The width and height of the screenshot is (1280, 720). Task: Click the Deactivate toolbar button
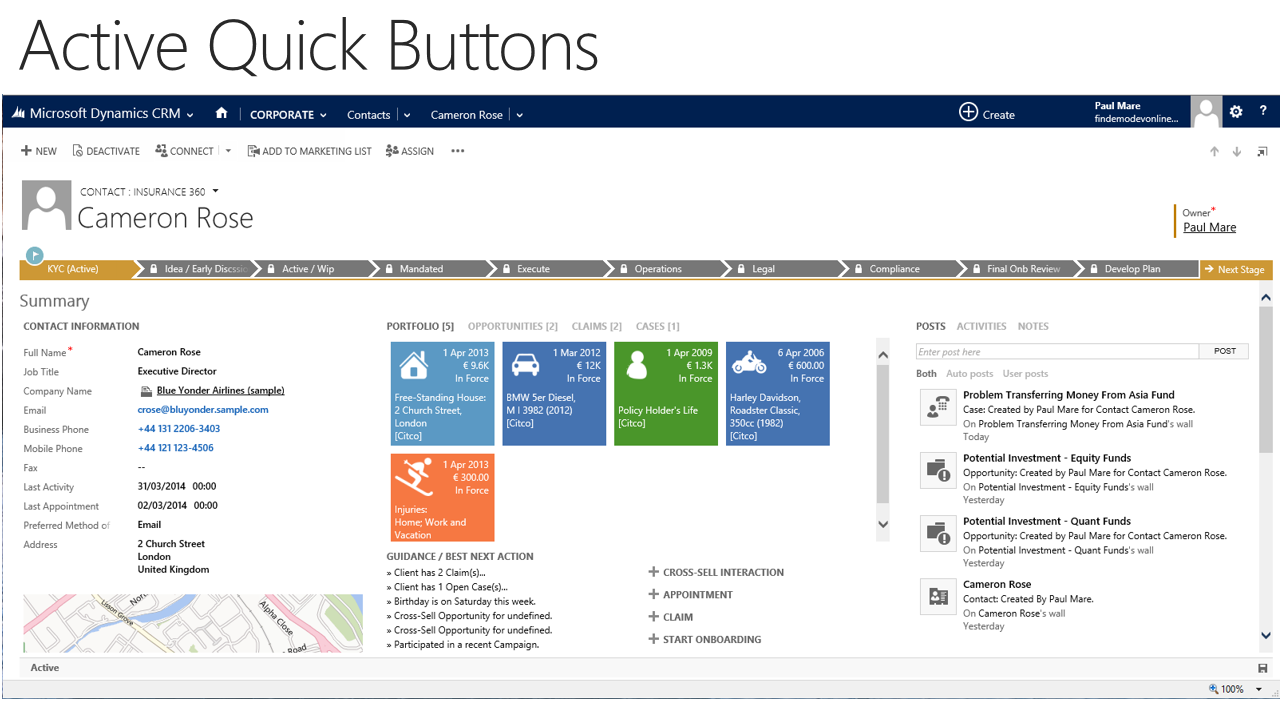106,151
